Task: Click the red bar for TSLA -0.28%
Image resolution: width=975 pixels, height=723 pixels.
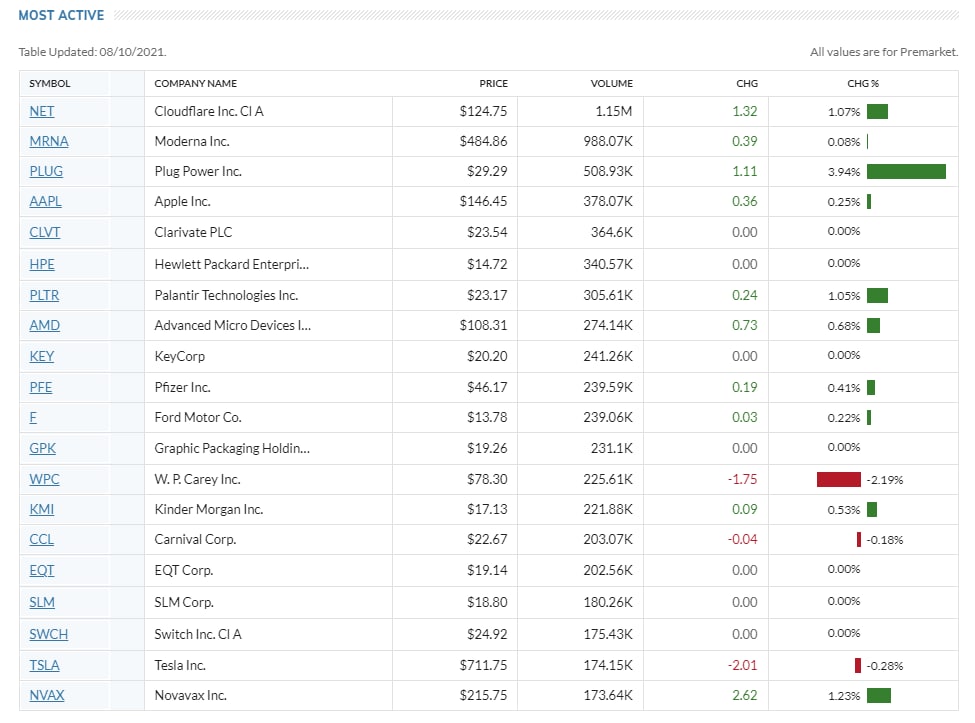Action: pos(857,665)
